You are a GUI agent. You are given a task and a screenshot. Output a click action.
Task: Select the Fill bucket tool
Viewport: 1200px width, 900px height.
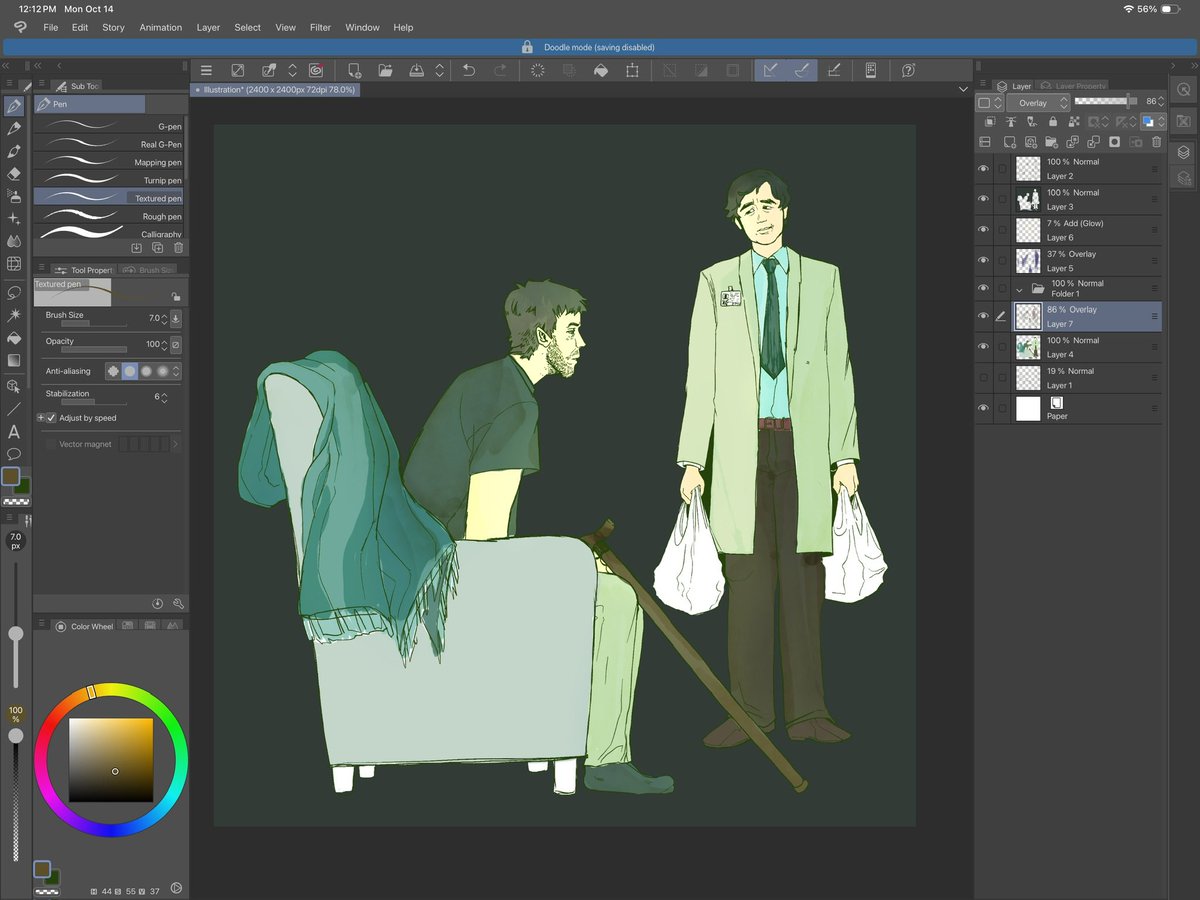point(14,338)
